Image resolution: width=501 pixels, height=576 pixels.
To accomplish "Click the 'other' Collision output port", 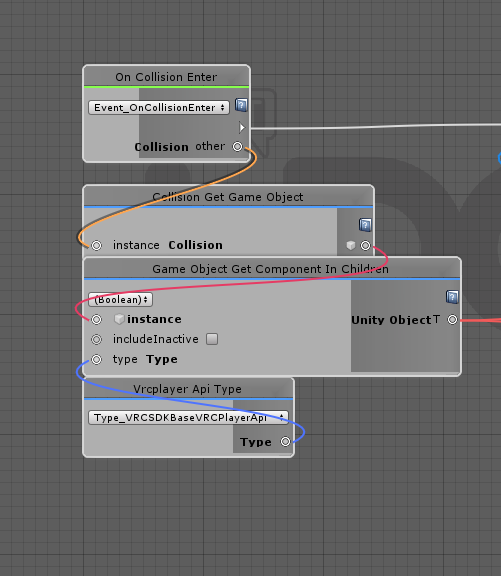I will point(238,147).
